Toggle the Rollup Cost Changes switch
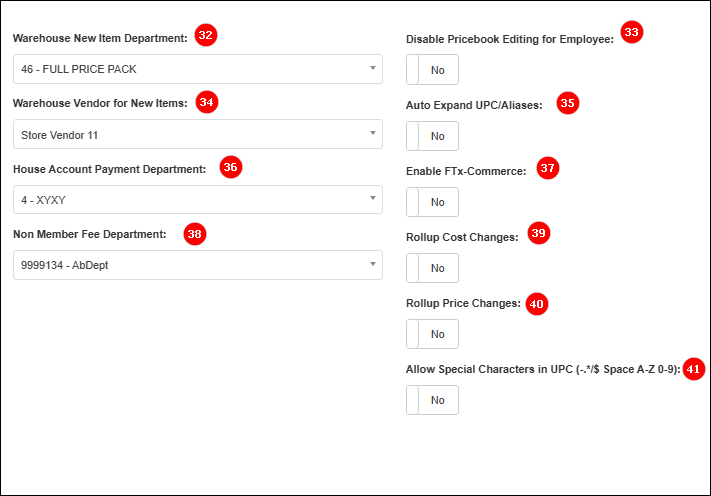Image resolution: width=711 pixels, height=496 pixels. click(x=432, y=268)
